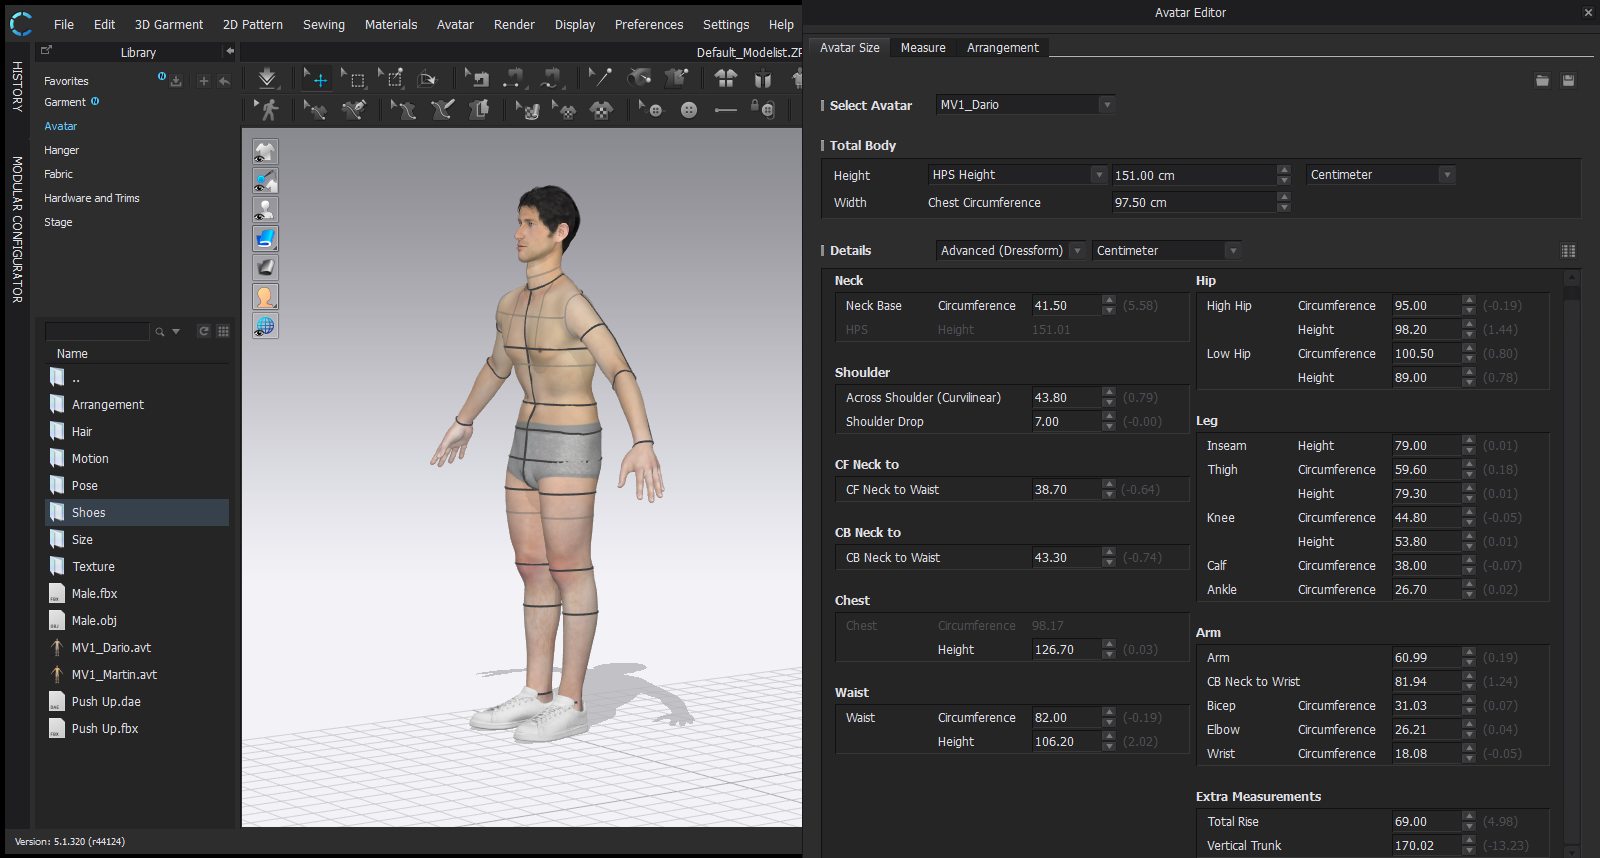Pick the Pin tool with needle icon

600,78
